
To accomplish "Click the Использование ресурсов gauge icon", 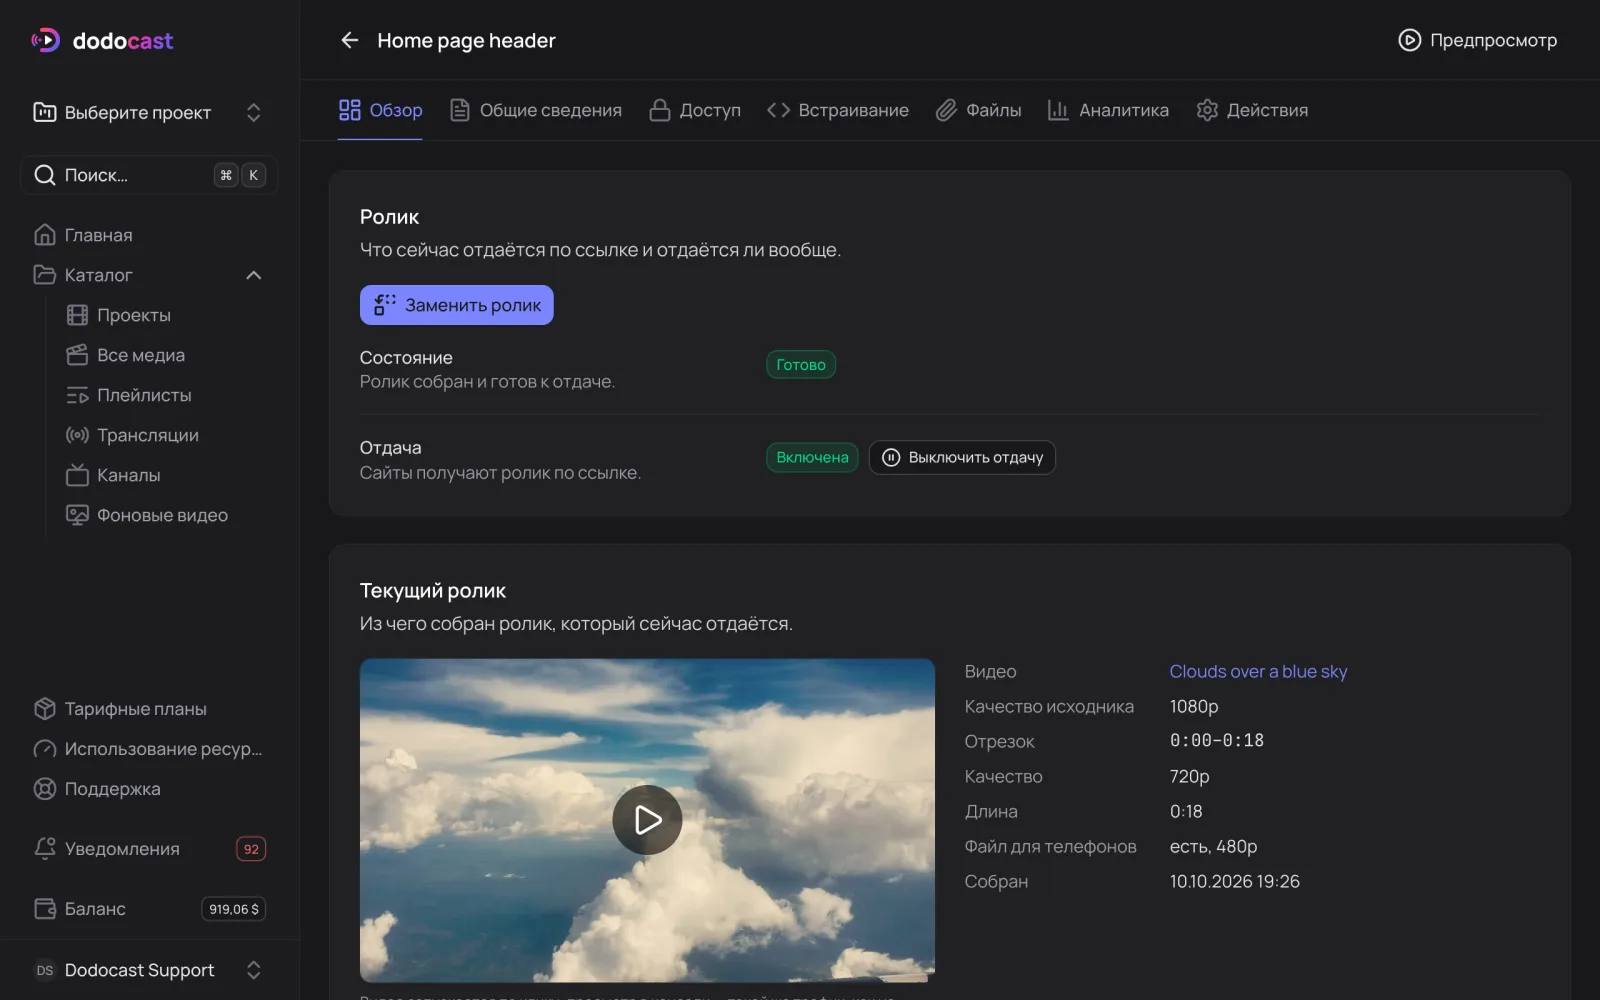I will [x=44, y=749].
